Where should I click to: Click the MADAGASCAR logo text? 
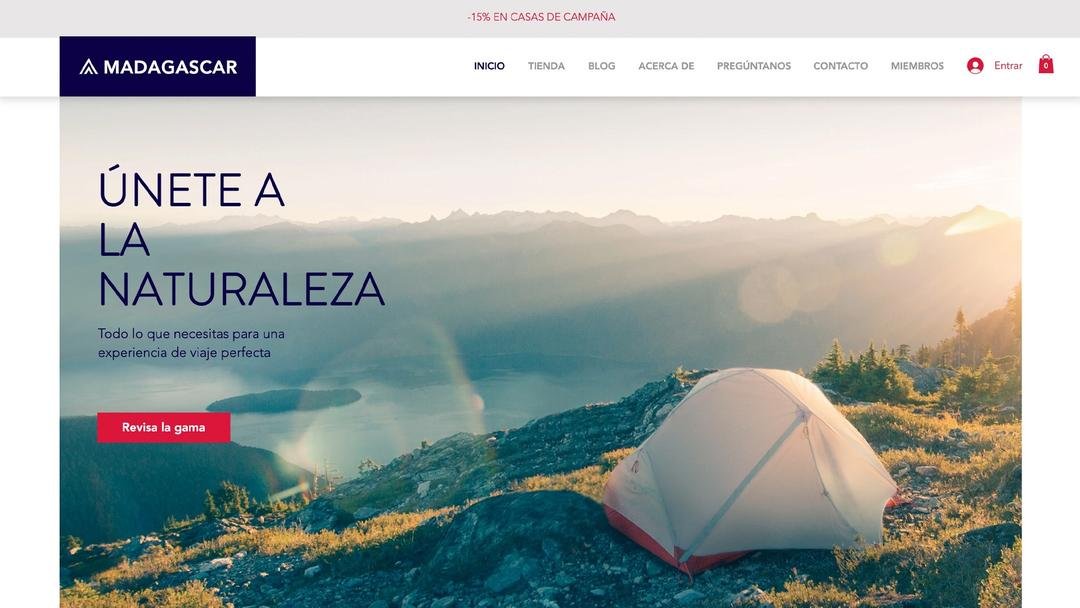(170, 67)
